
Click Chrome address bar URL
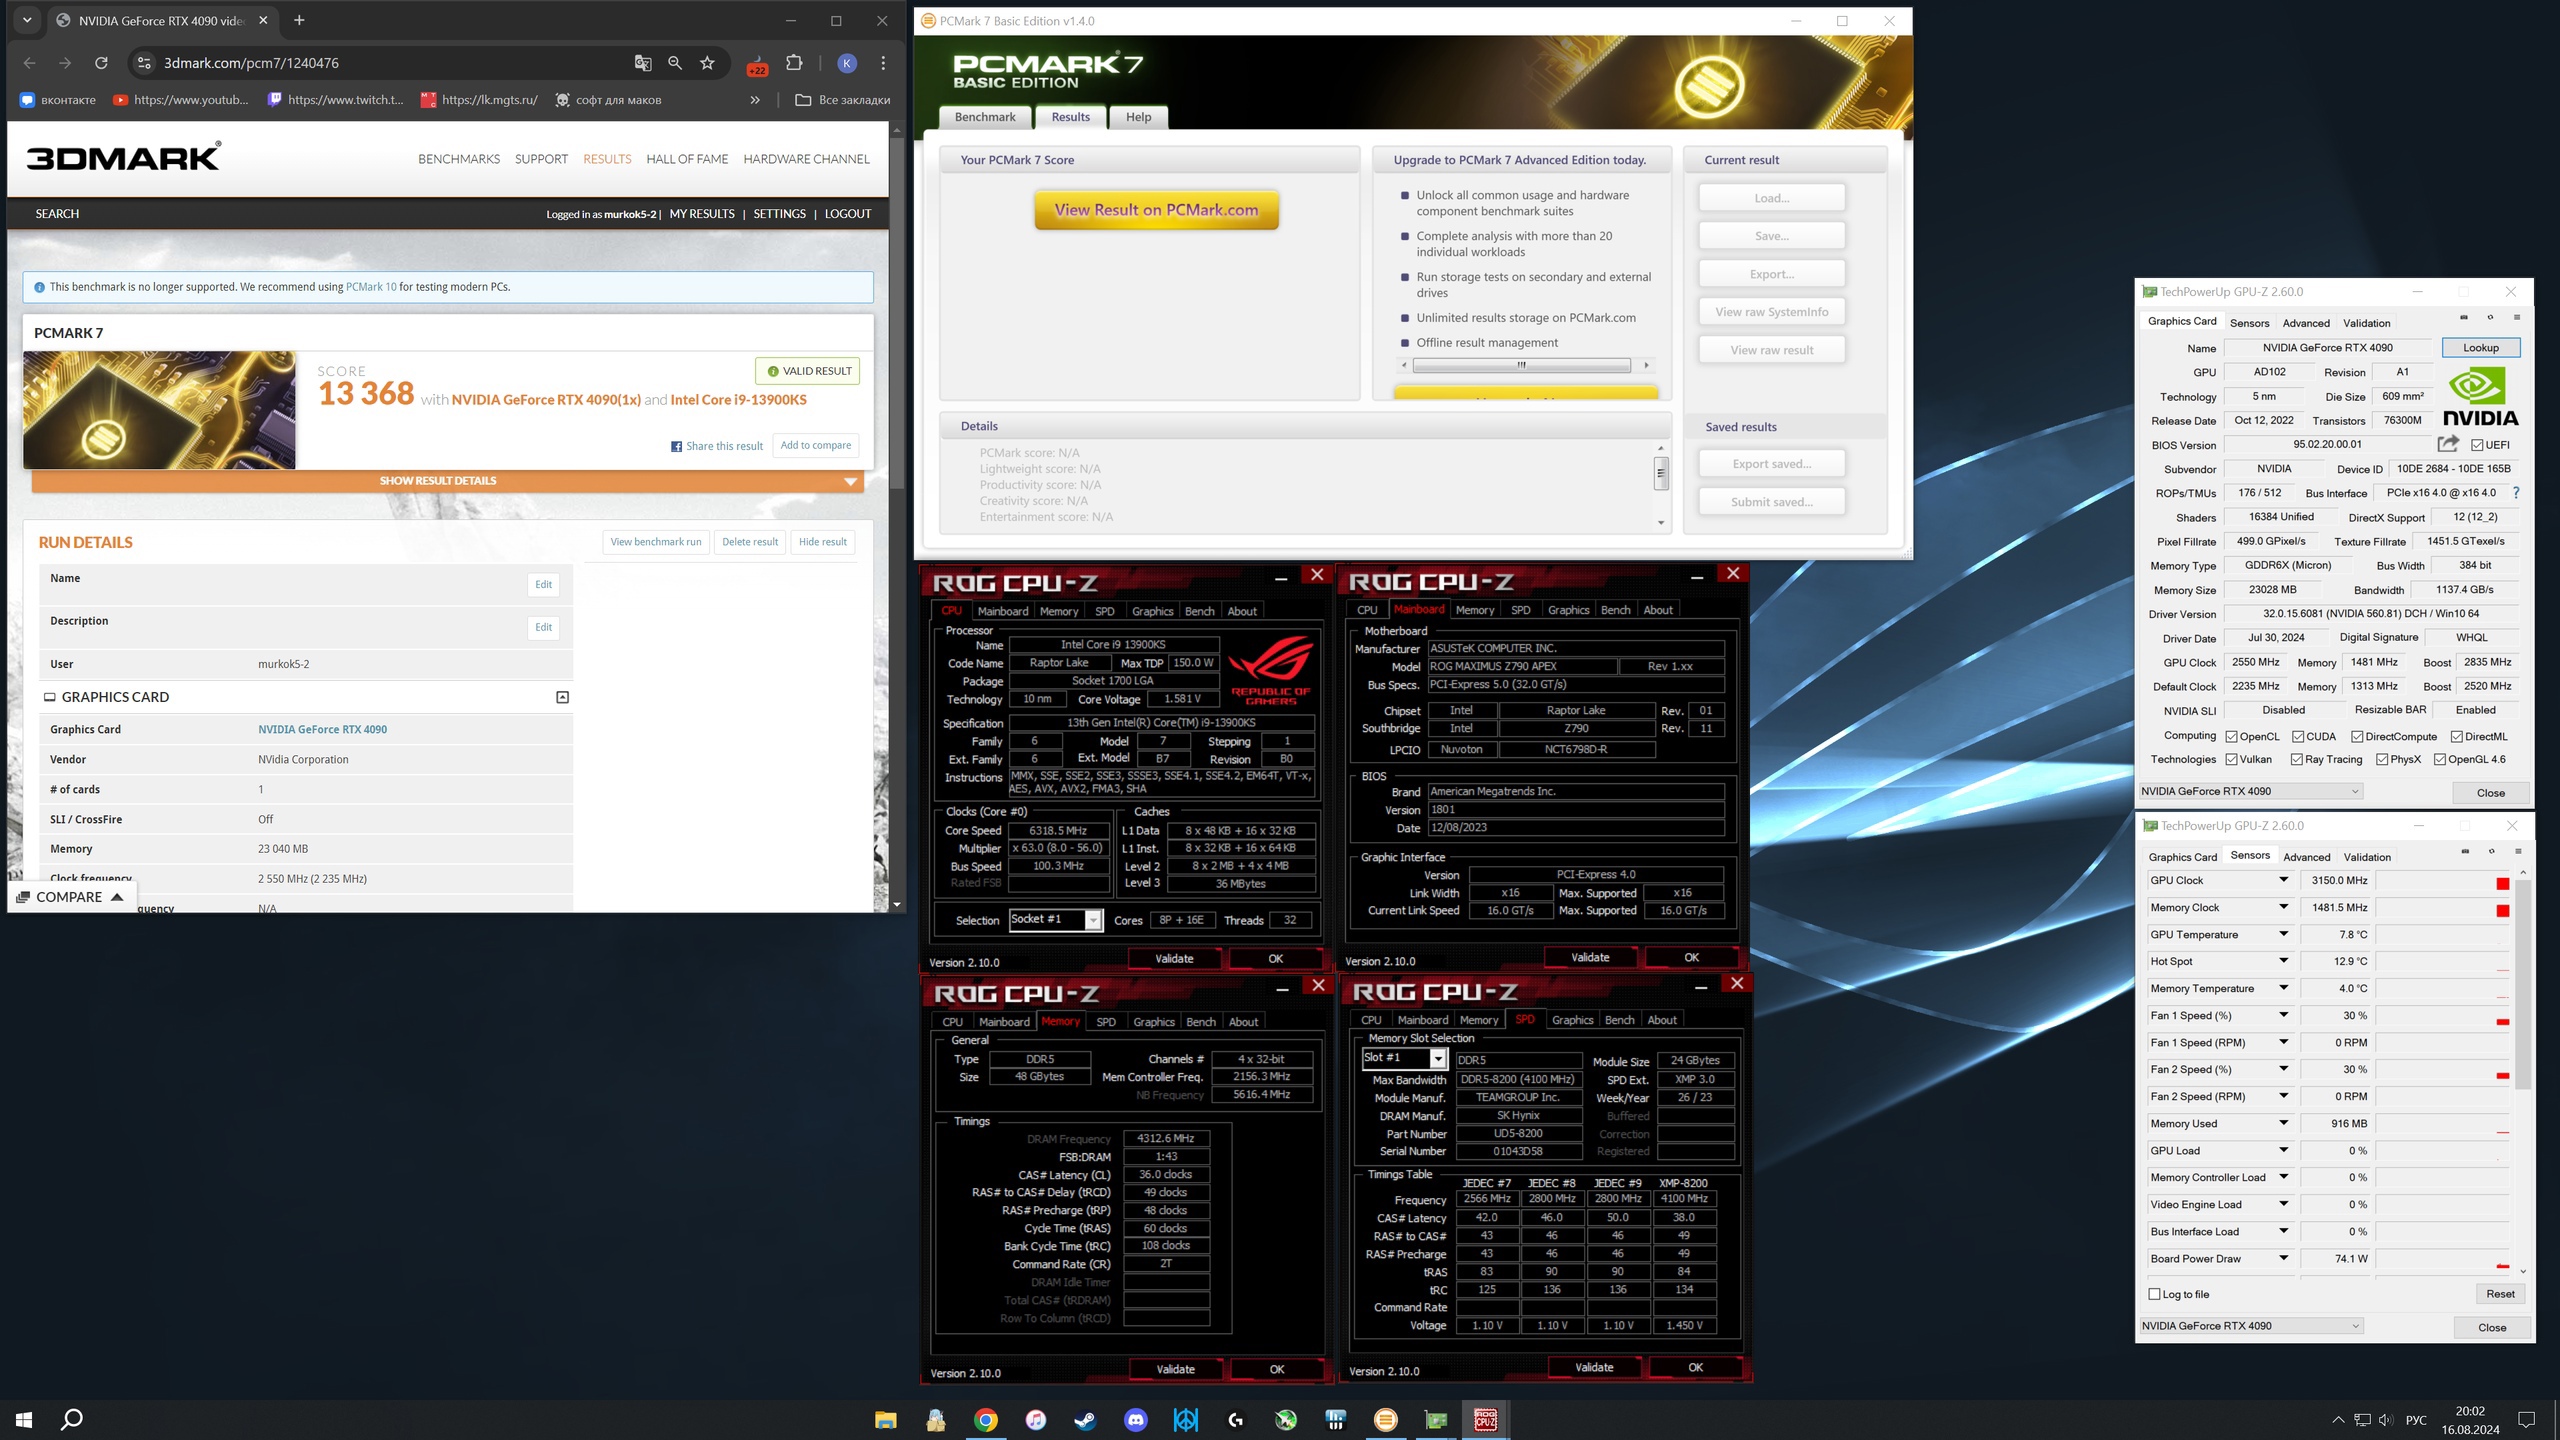point(251,63)
